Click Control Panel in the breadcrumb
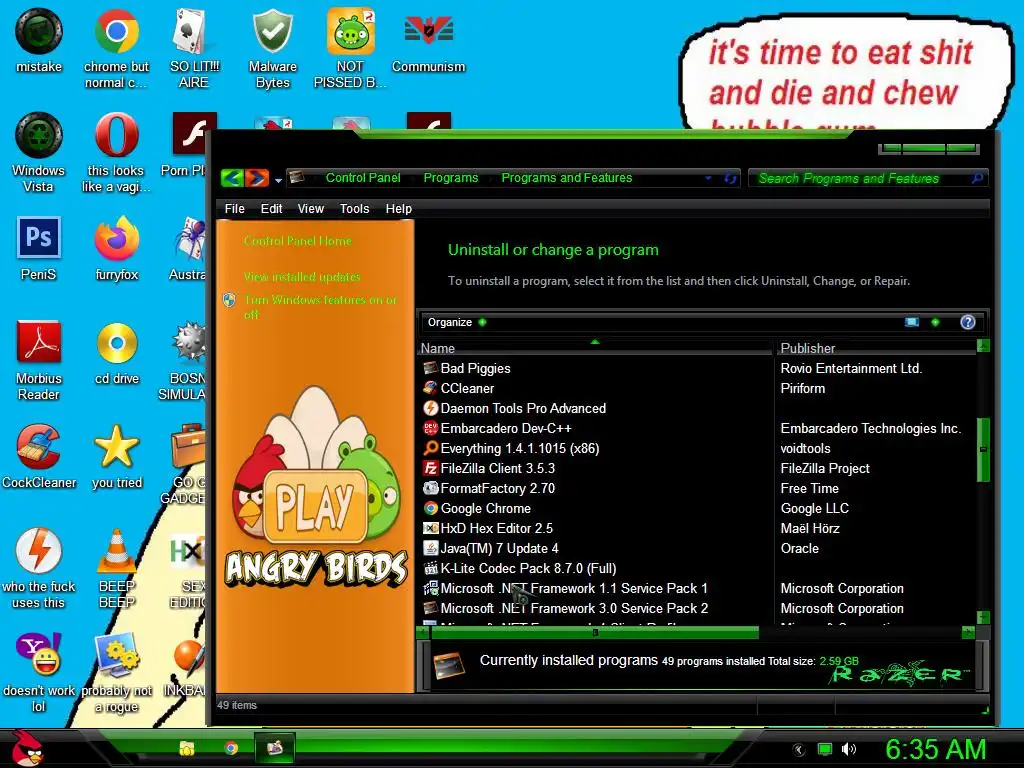Viewport: 1024px width, 768px height. coord(363,178)
